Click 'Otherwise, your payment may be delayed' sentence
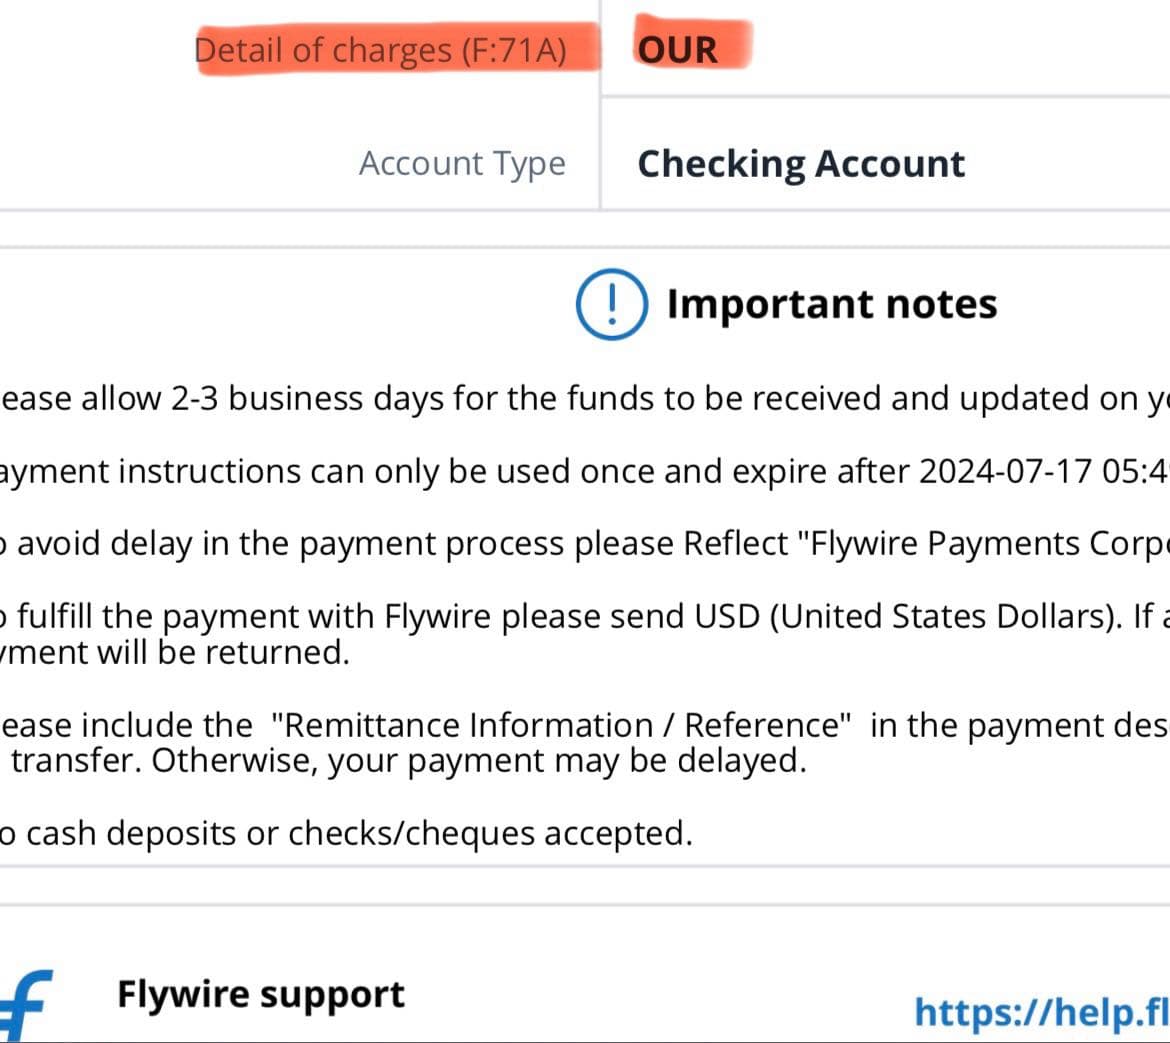 [478, 761]
